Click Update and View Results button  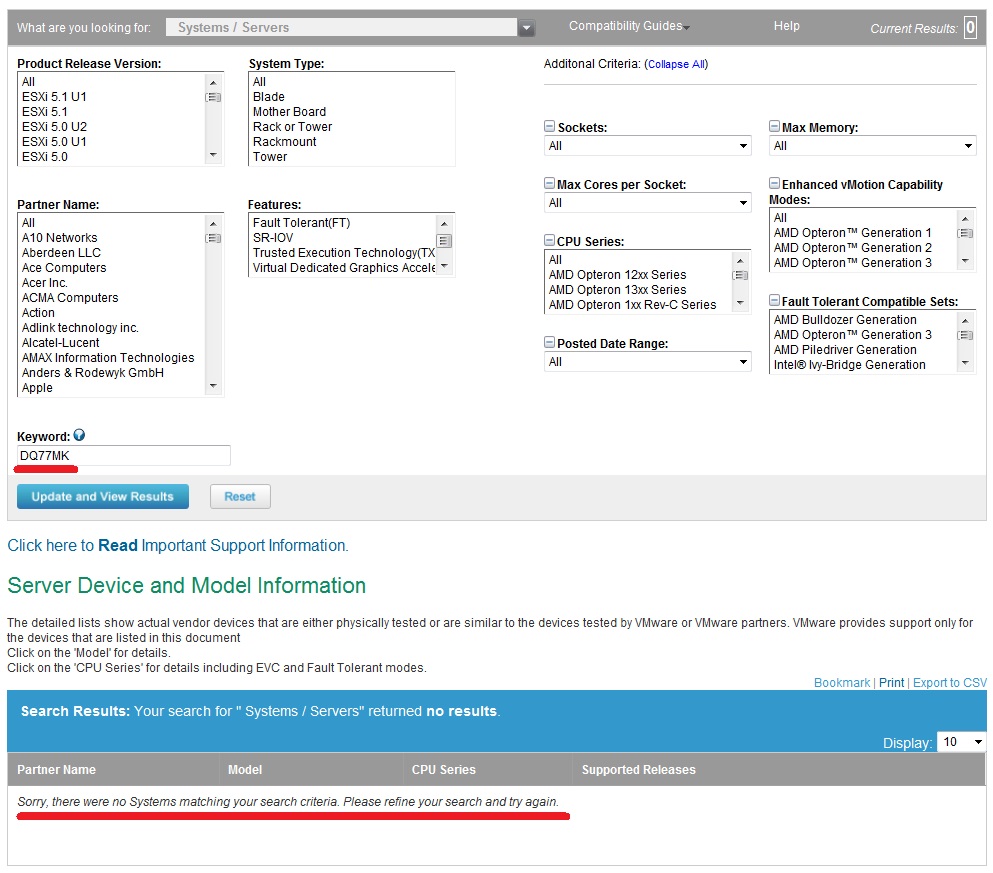tap(103, 496)
